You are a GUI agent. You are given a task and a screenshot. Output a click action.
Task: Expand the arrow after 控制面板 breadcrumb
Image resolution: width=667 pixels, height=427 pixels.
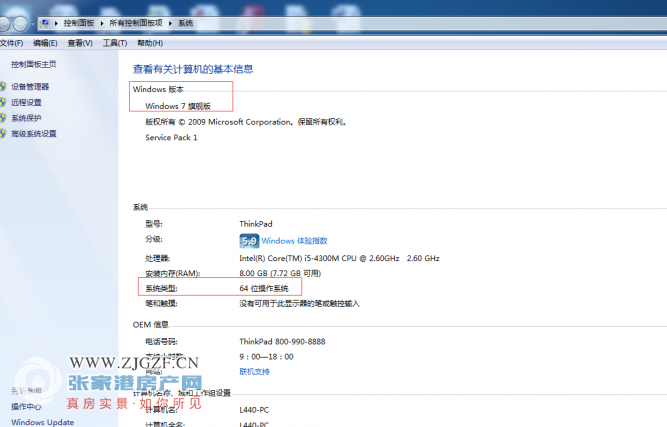(x=102, y=23)
